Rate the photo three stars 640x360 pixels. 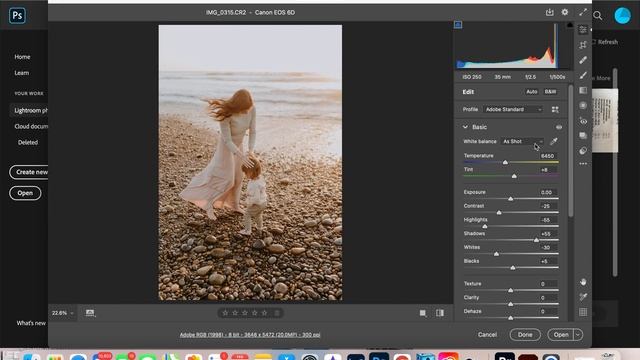tap(245, 313)
